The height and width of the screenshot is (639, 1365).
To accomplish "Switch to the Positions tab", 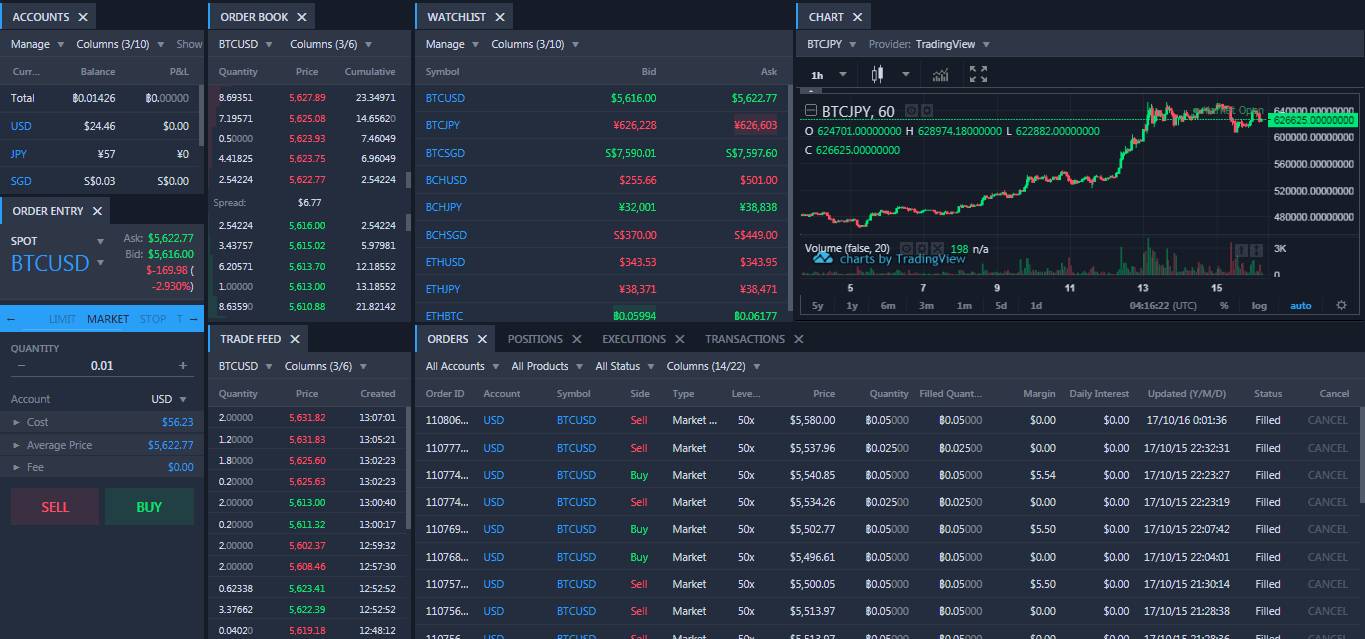I will tap(535, 339).
